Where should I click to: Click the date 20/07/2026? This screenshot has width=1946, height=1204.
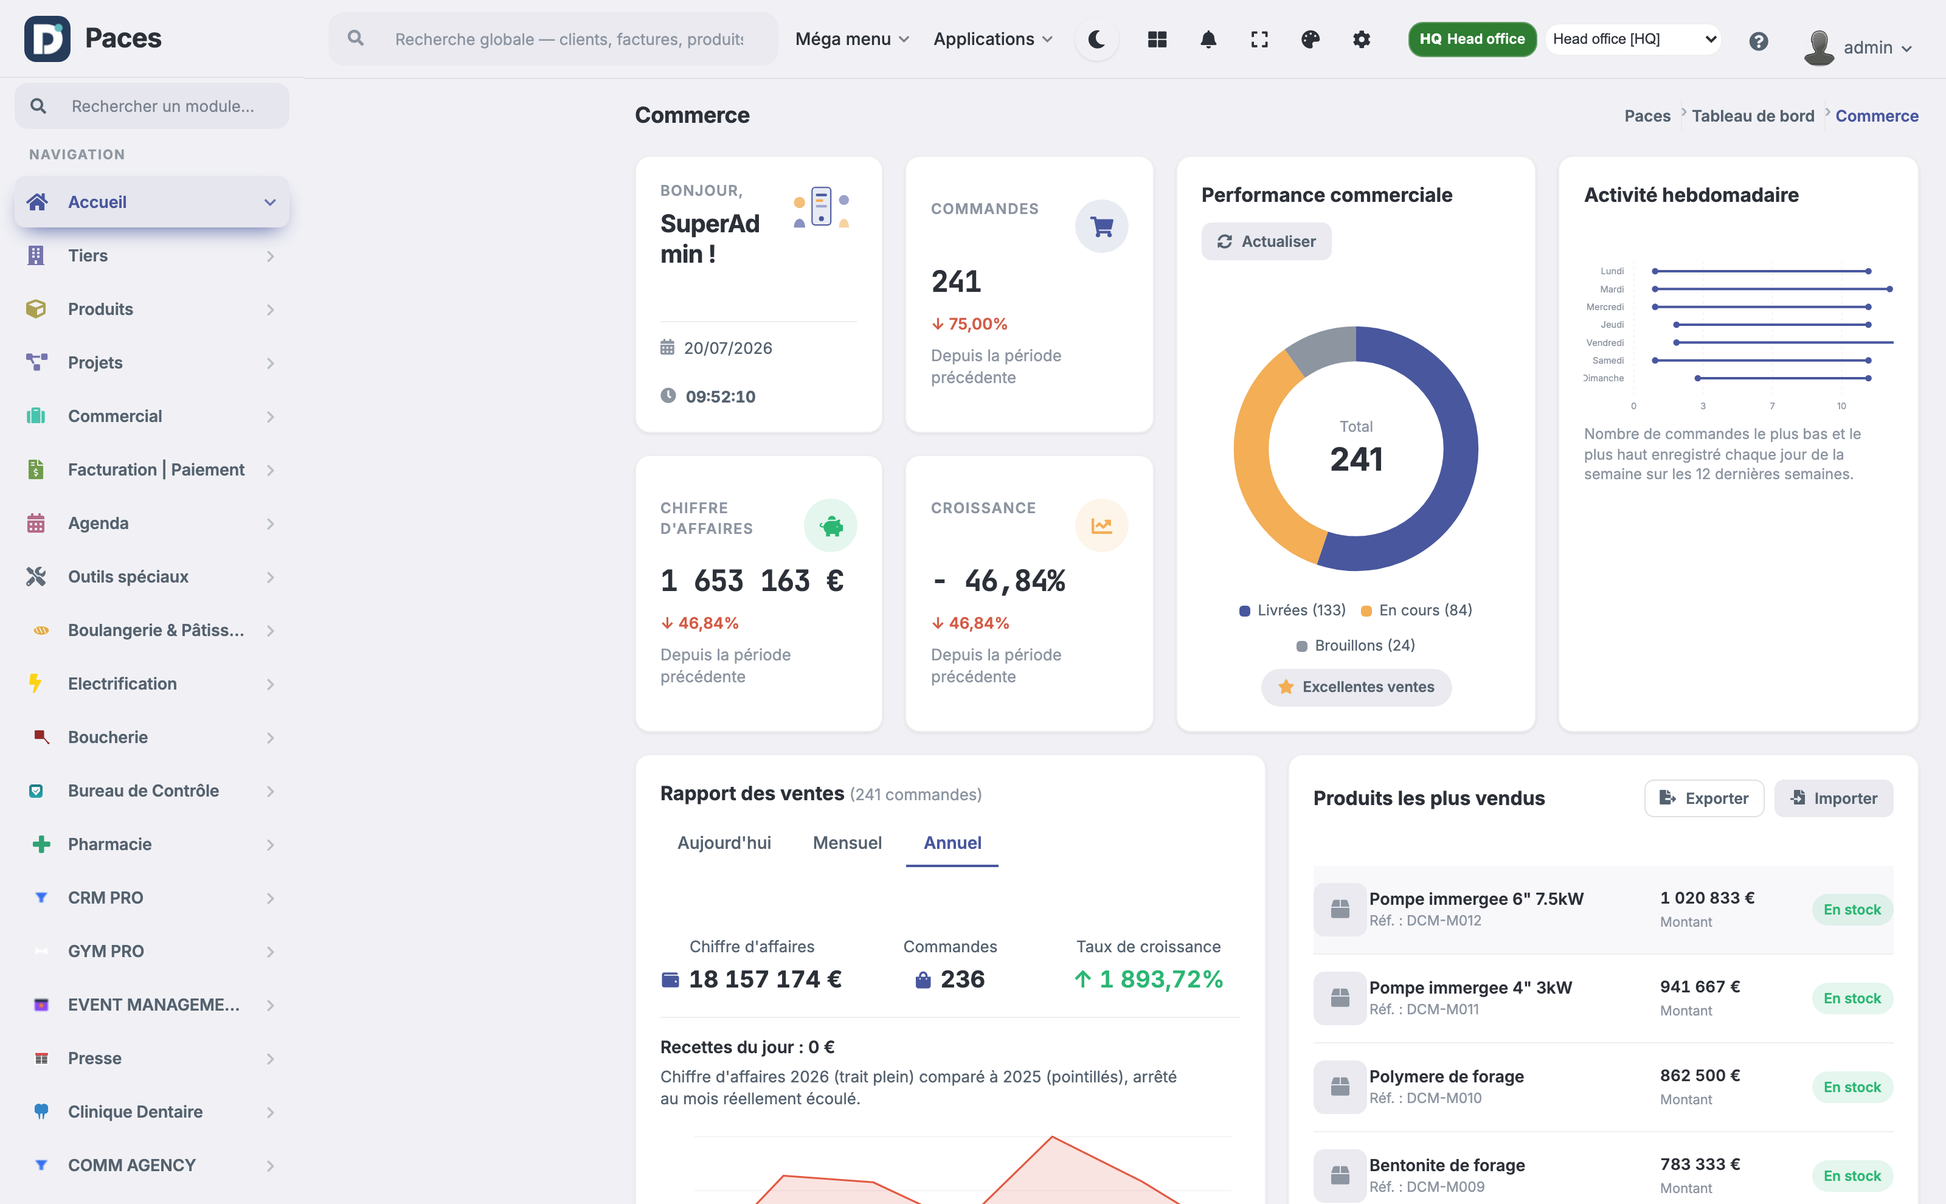(728, 348)
